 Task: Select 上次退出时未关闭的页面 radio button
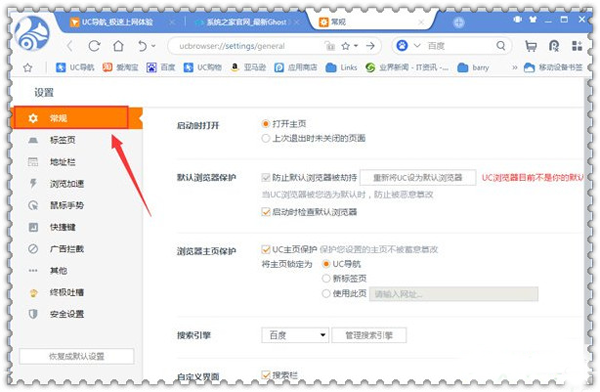(x=266, y=138)
